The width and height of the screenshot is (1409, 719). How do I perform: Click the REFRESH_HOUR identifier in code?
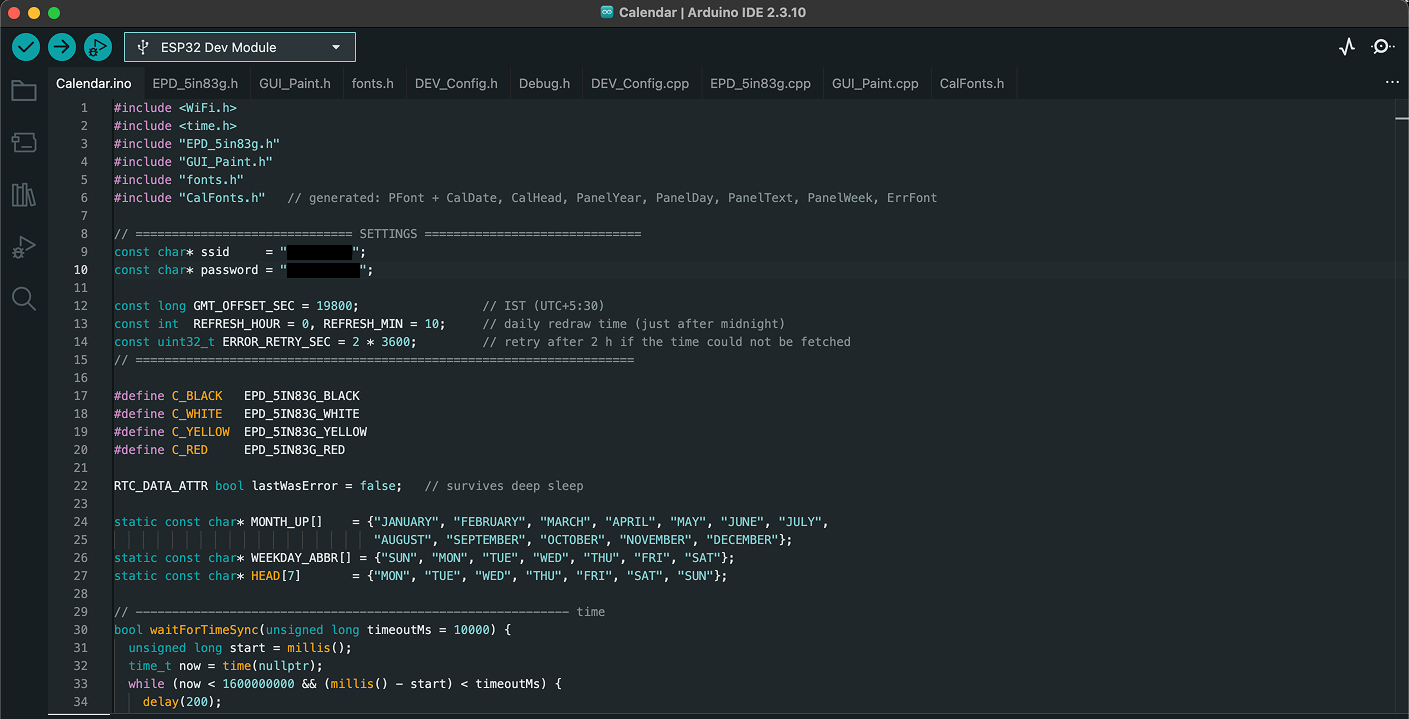click(x=236, y=324)
